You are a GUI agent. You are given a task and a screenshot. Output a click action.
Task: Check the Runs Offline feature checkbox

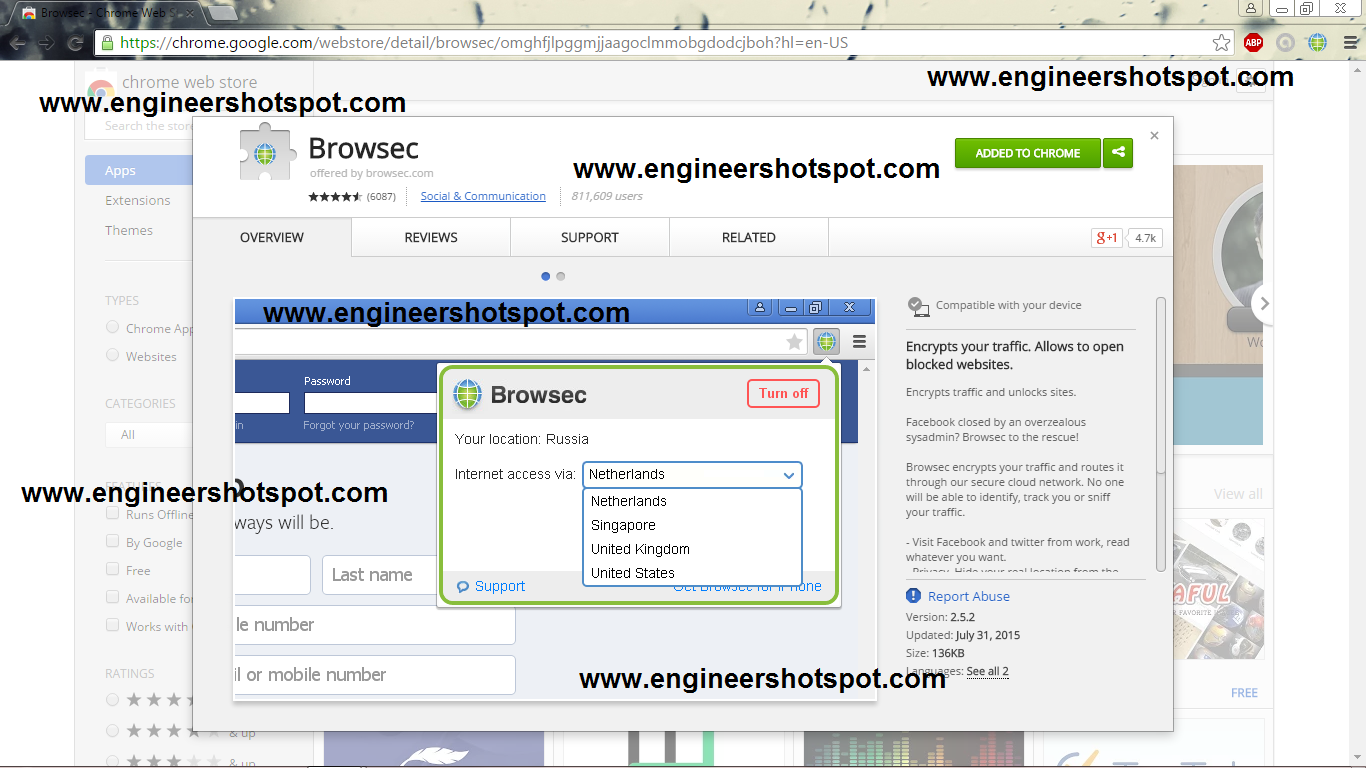(x=113, y=513)
